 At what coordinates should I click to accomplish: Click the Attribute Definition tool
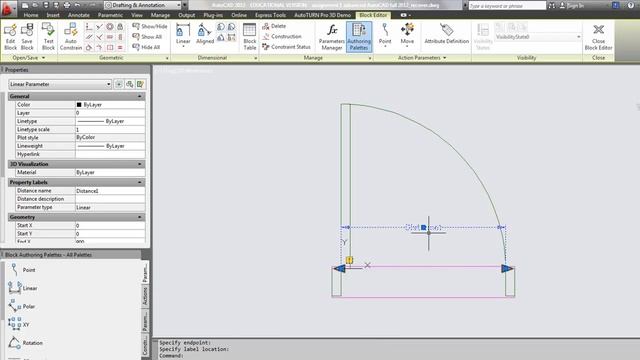coord(447,33)
